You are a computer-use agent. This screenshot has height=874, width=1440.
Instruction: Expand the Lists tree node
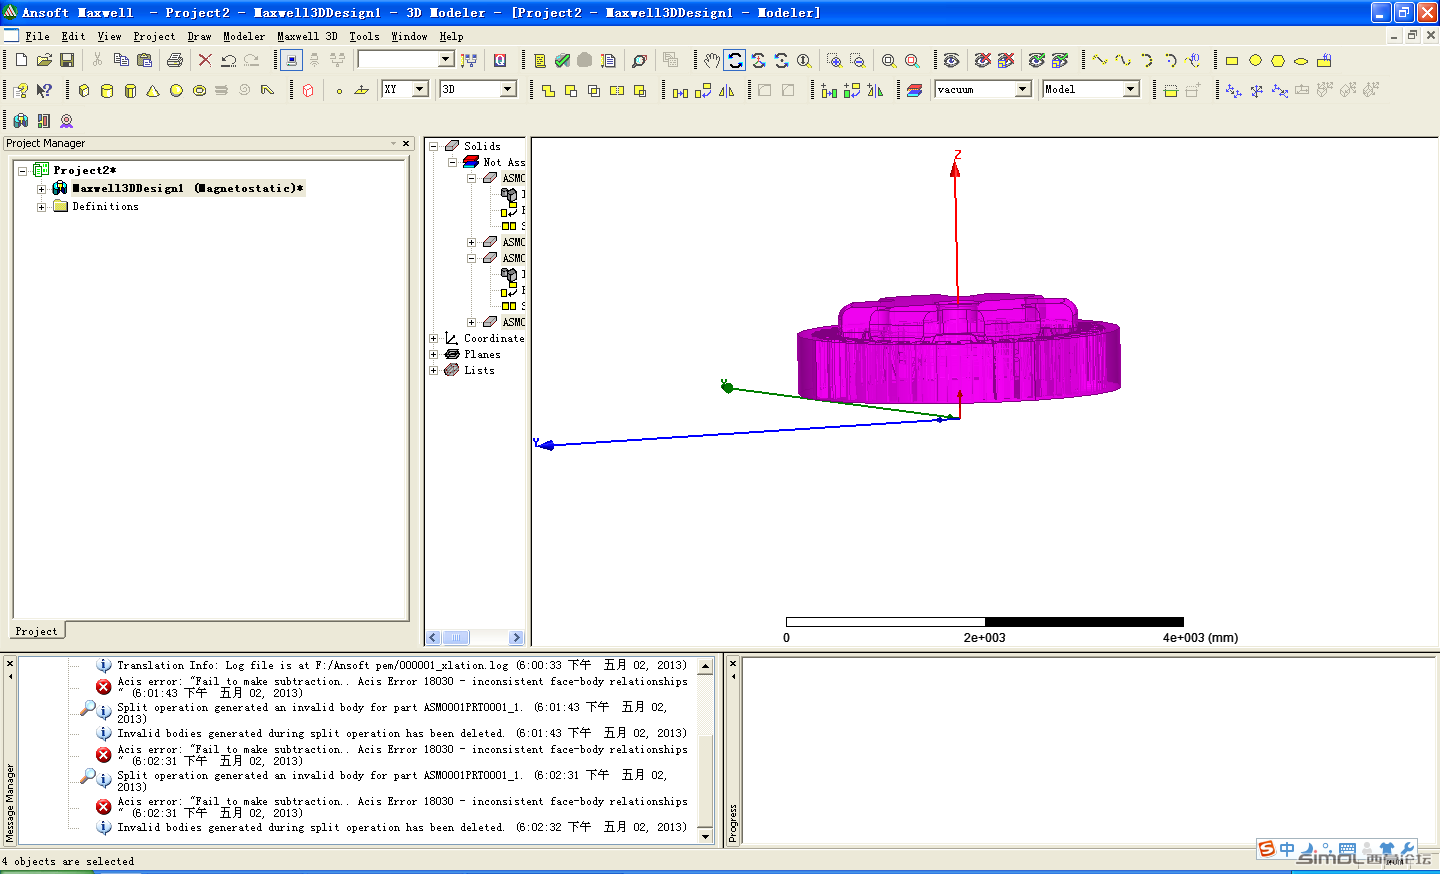[434, 370]
